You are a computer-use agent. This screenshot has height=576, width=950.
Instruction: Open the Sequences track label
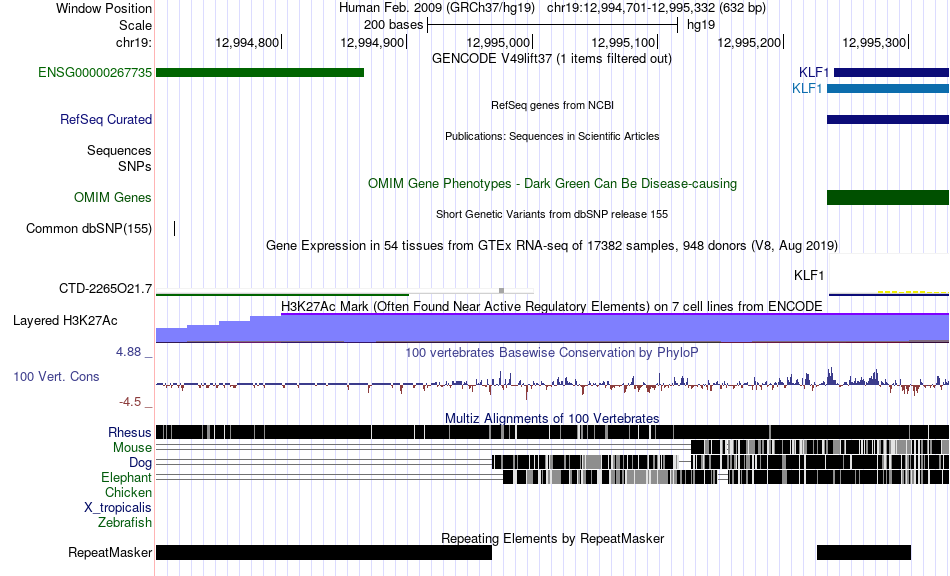pyautogui.click(x=119, y=150)
